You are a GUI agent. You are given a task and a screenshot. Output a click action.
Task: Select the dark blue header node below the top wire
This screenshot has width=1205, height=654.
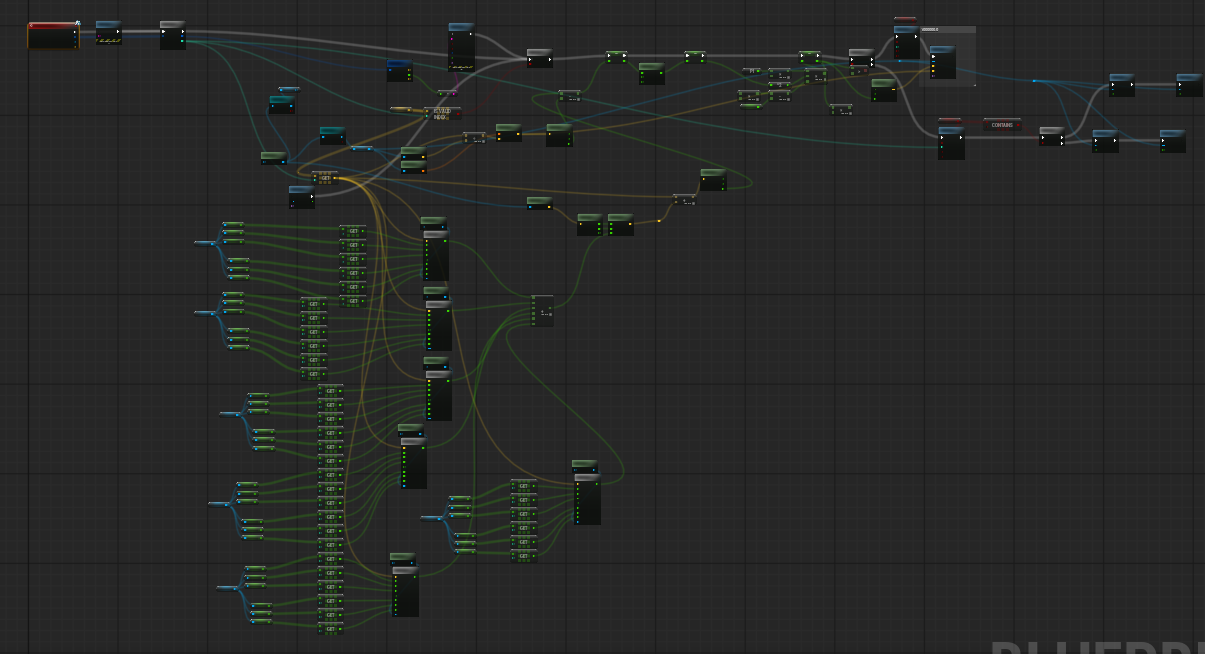(399, 70)
